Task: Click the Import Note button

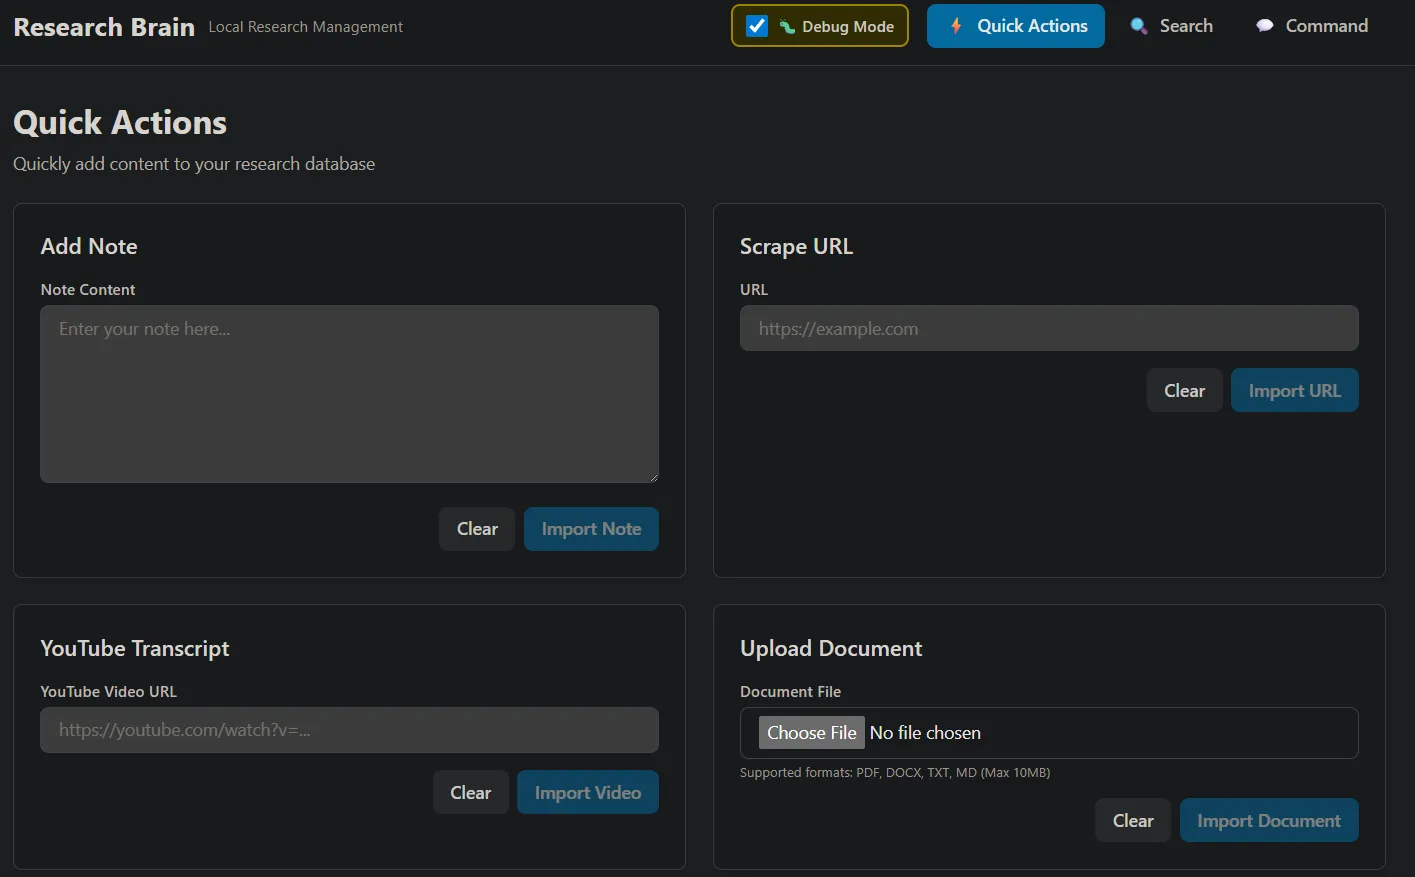Action: [x=591, y=529]
